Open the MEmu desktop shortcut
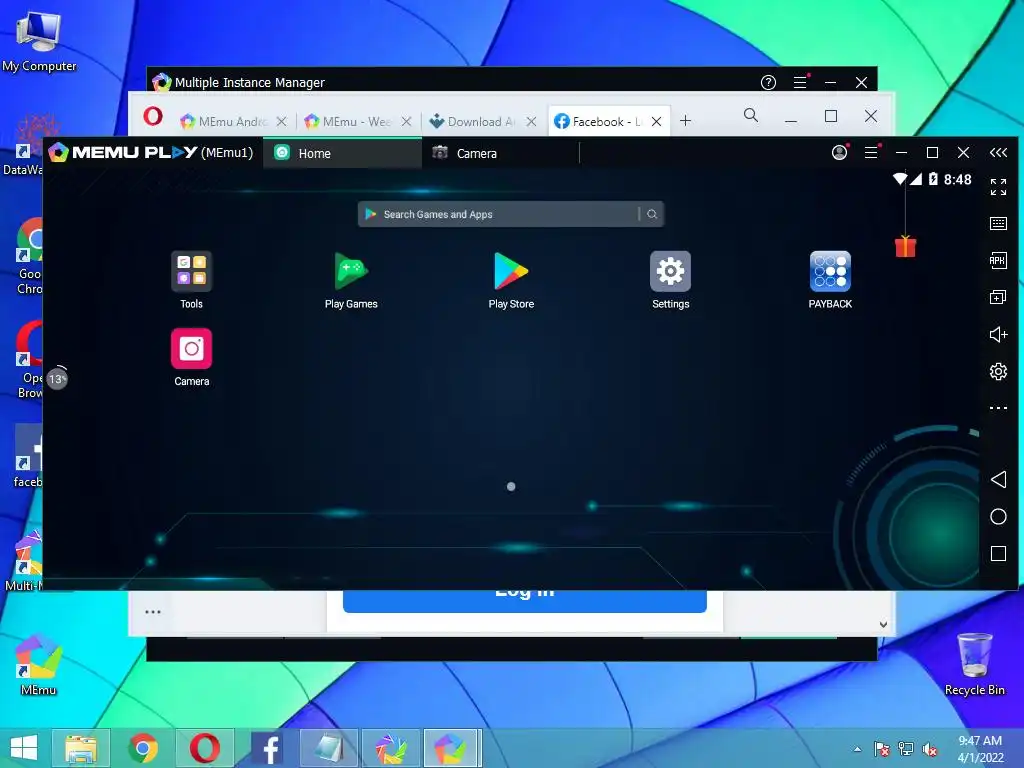Screen dimensions: 1024x768 (x=38, y=664)
